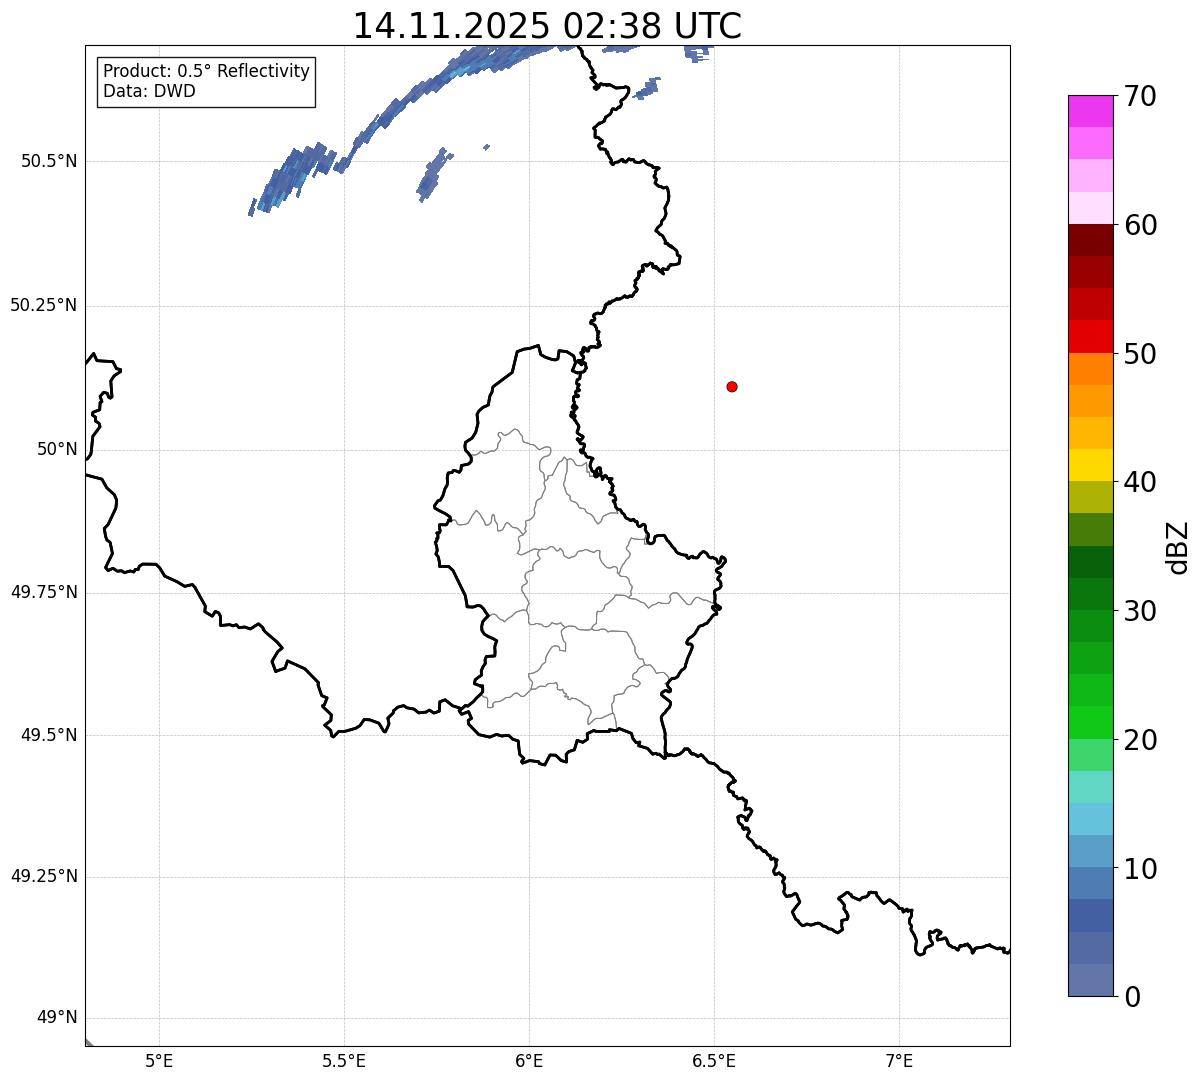This screenshot has width=1202, height=1081.
Task: Click the orange colorbar segment below 50
Action: [1090, 369]
